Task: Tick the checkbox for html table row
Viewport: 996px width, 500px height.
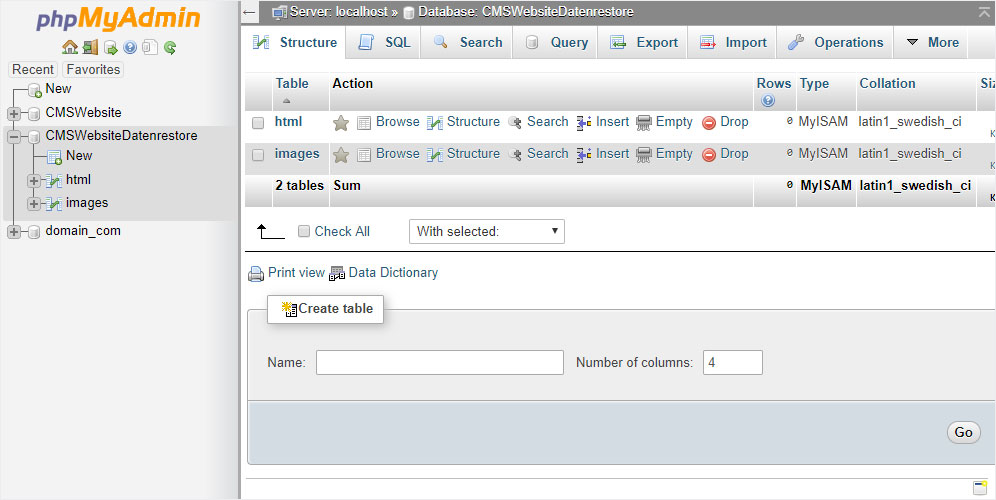Action: [x=258, y=123]
